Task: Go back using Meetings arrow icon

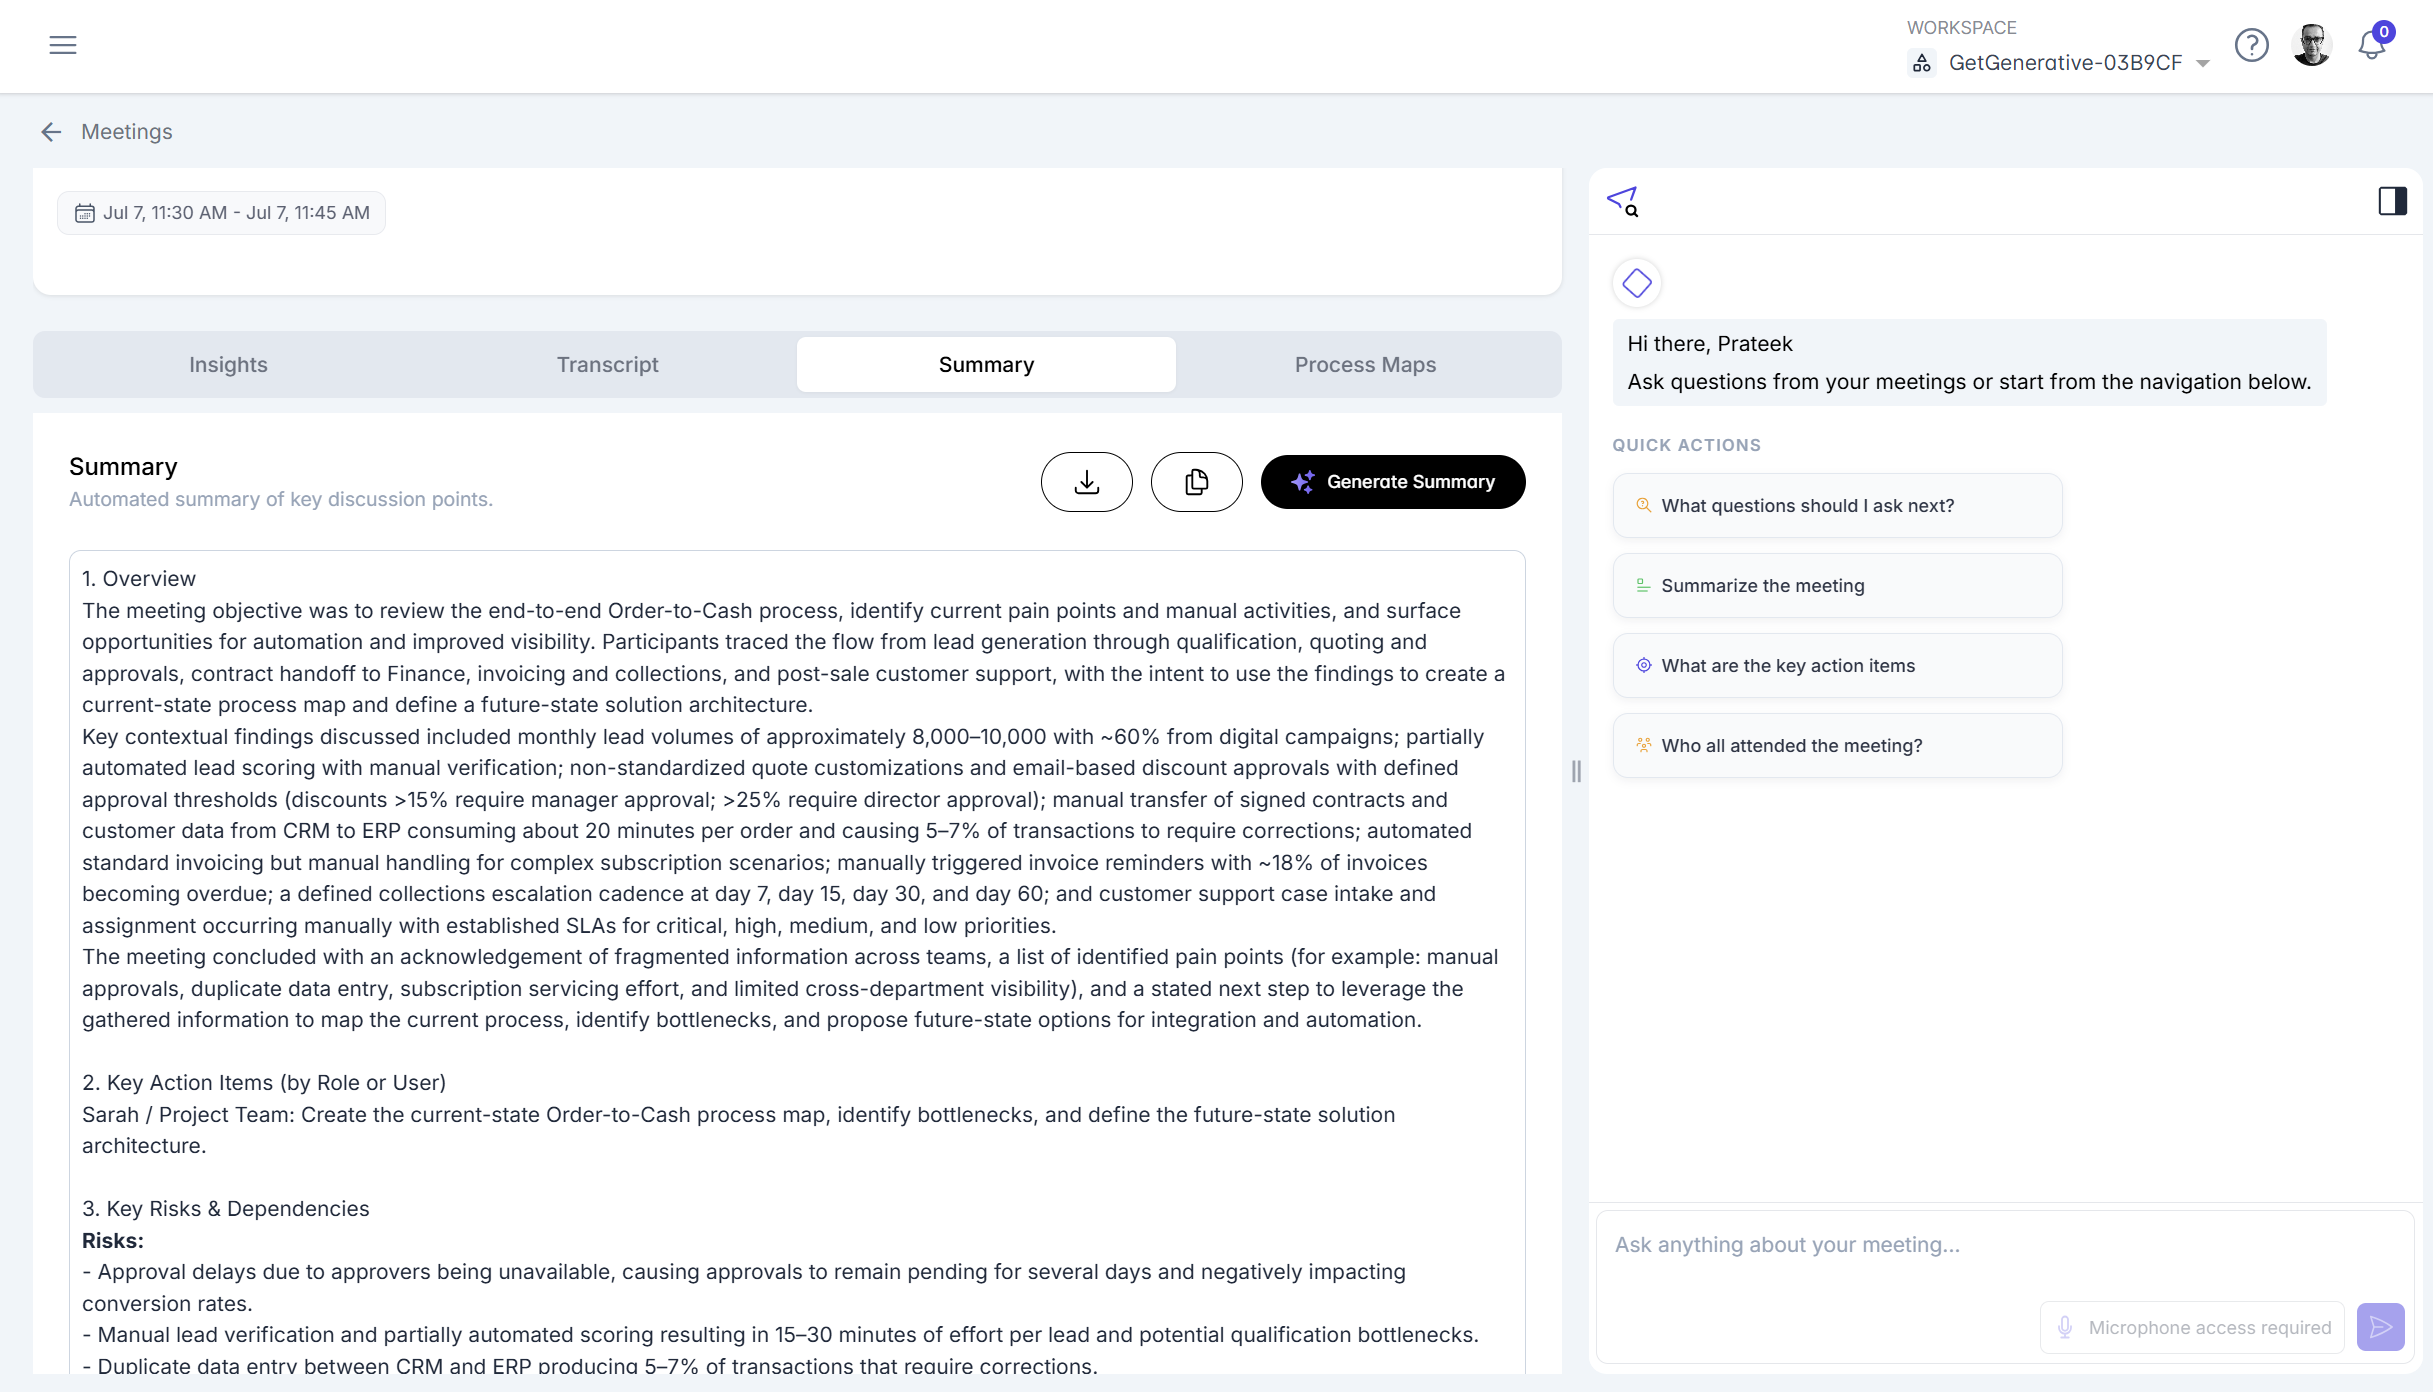Action: tap(51, 132)
